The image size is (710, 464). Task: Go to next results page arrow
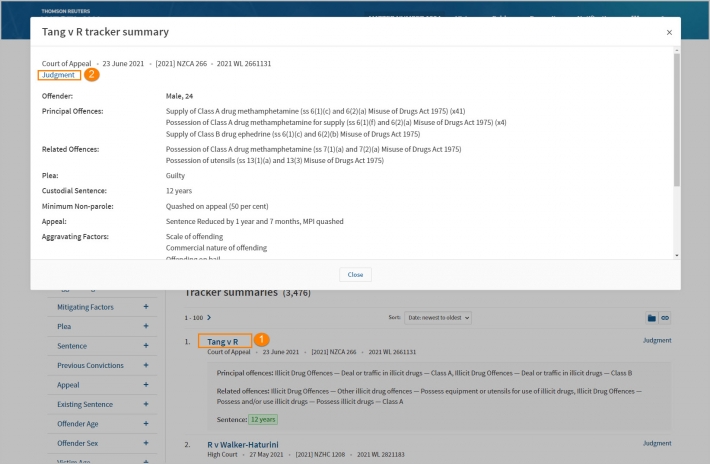(x=209, y=318)
